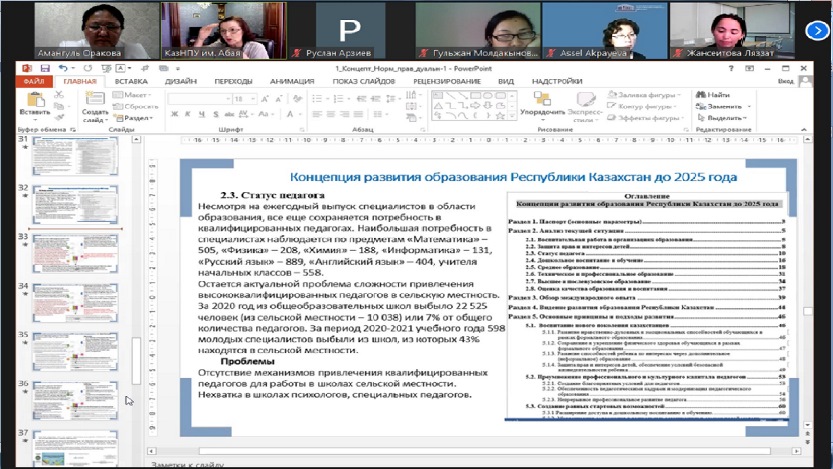Toggle bold formatting (Ж)
833x469 pixels.
point(173,115)
